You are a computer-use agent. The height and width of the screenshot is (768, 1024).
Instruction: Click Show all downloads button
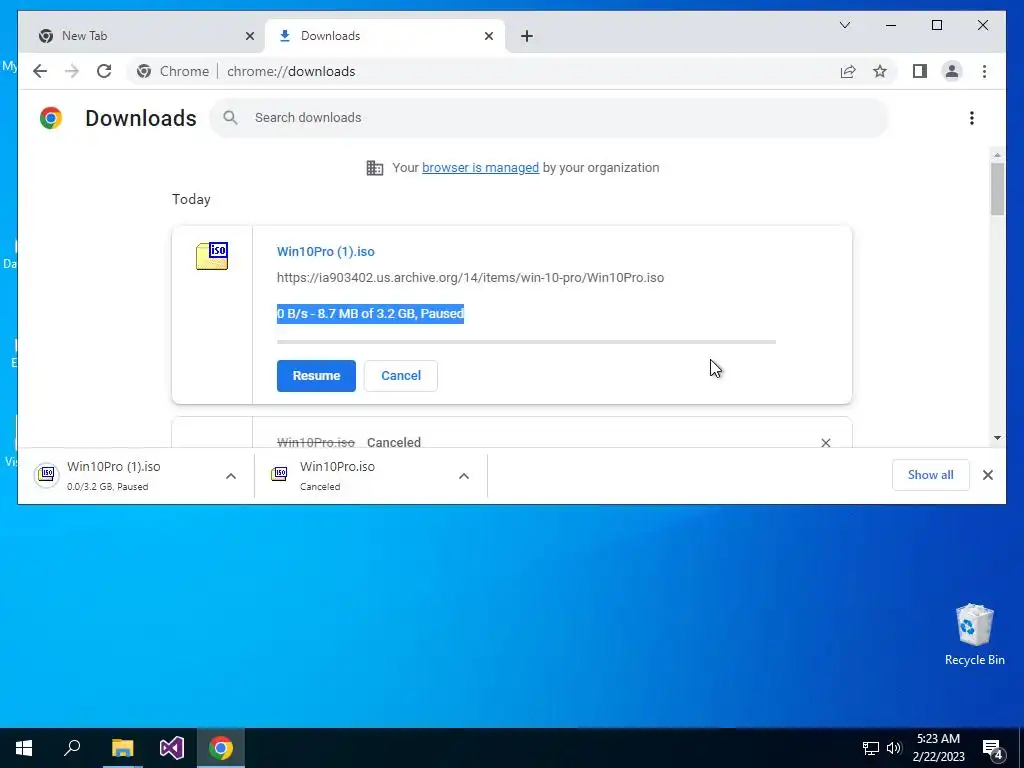click(x=930, y=475)
